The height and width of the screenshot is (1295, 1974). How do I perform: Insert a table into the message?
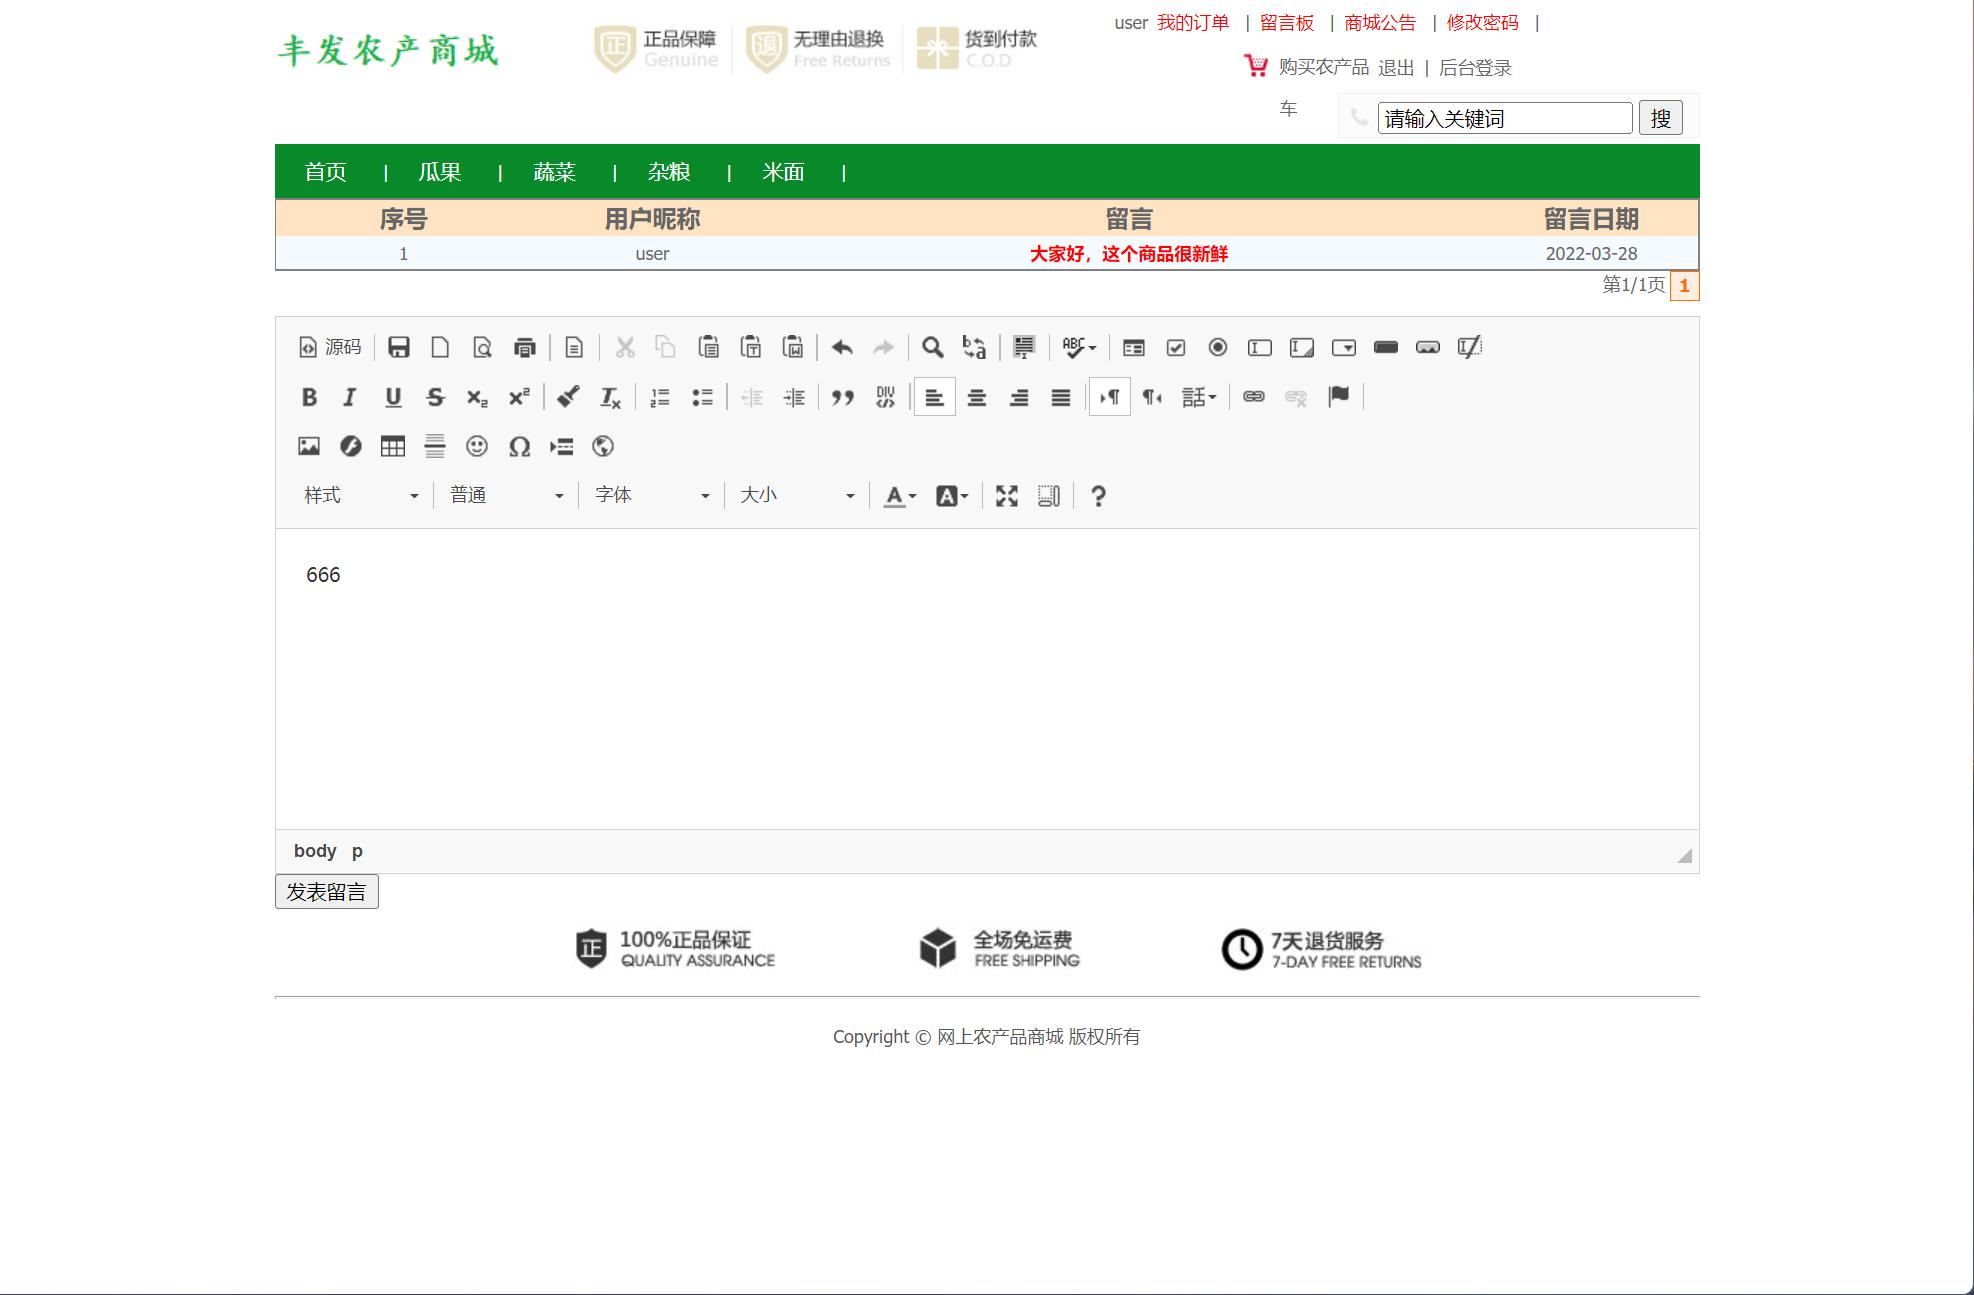(392, 447)
